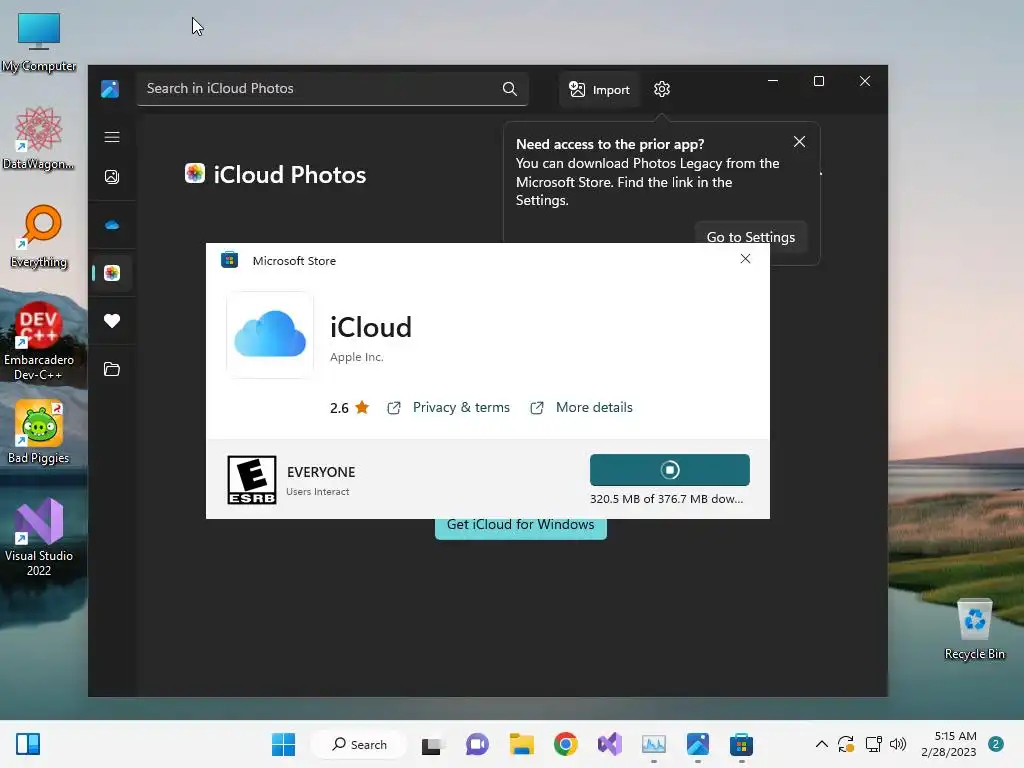Open the Chat app on taskbar
This screenshot has width=1024, height=768.
click(x=477, y=744)
